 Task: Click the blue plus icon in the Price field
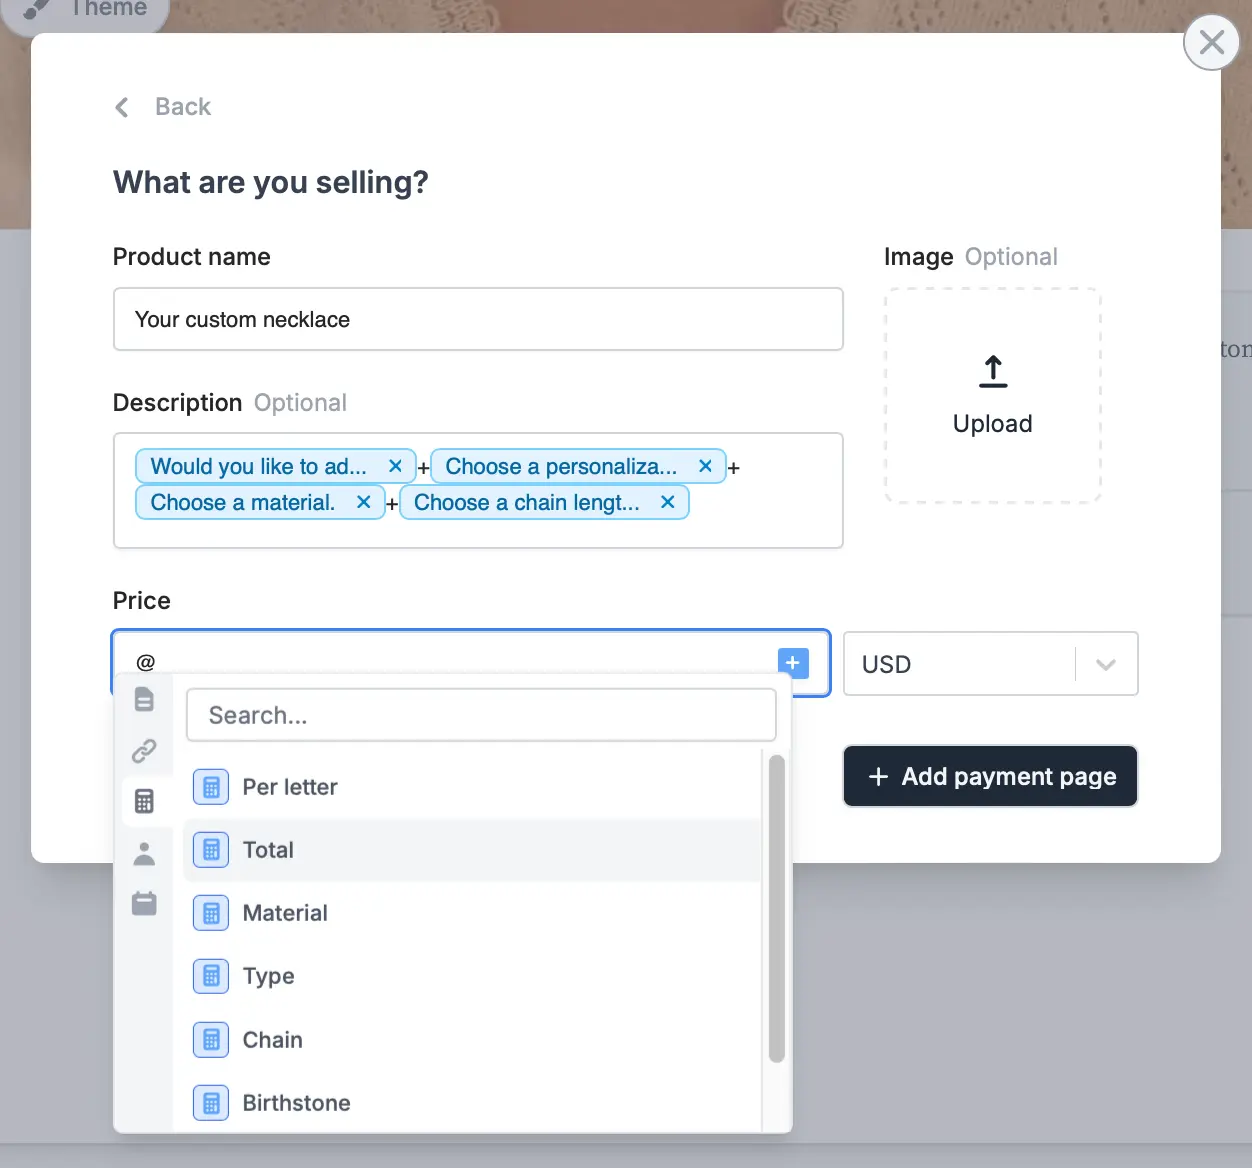(x=793, y=663)
